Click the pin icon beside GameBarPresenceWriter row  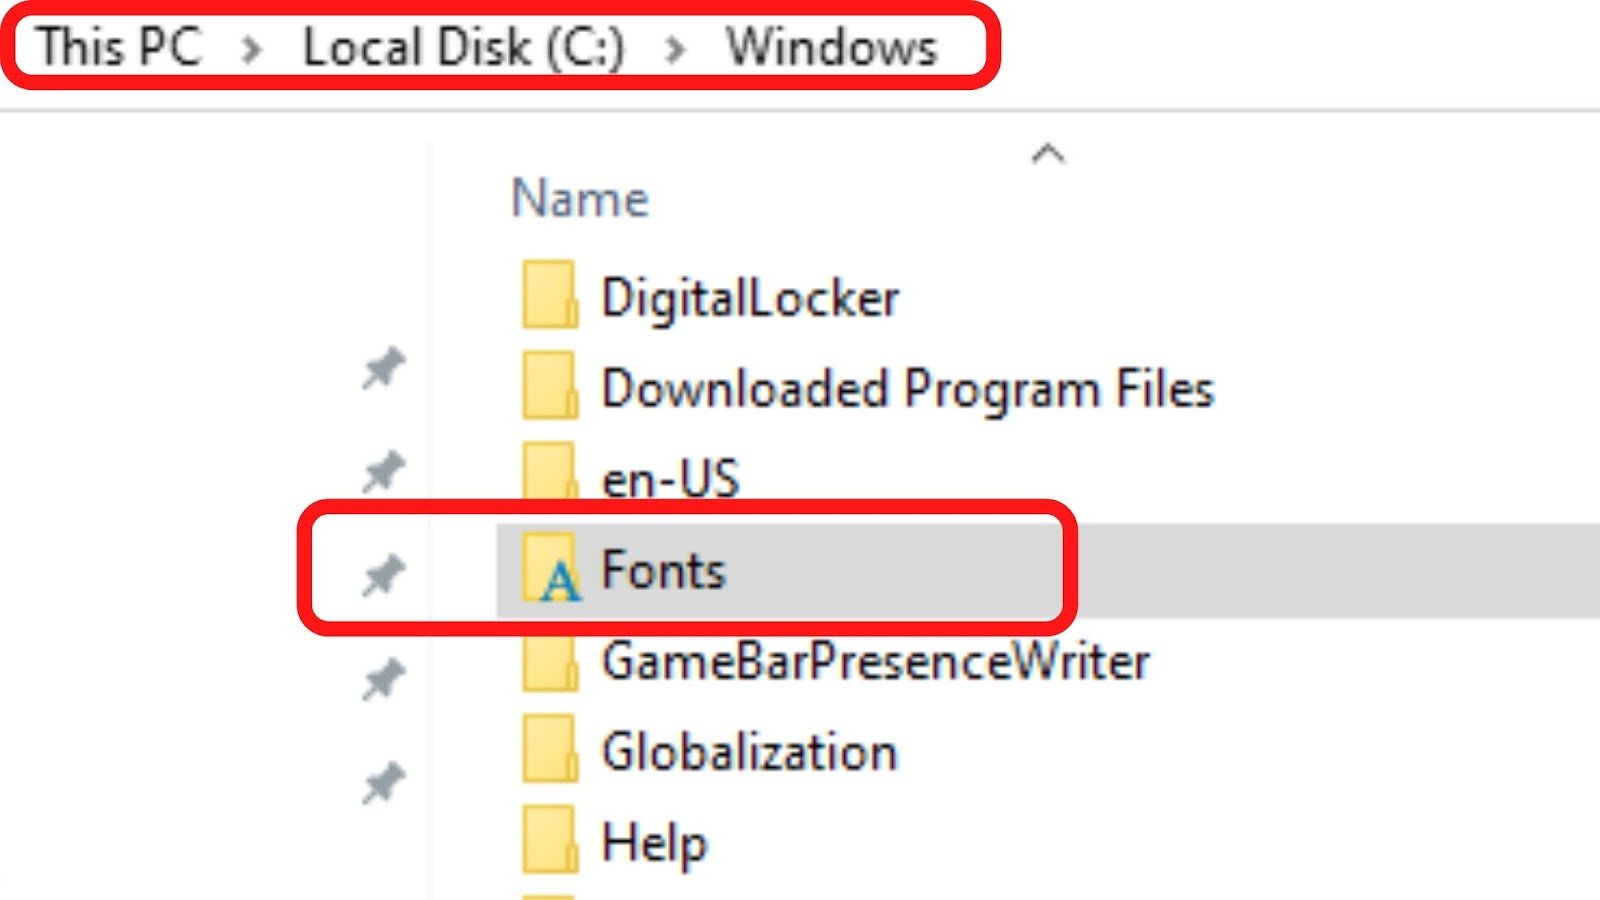tap(383, 680)
